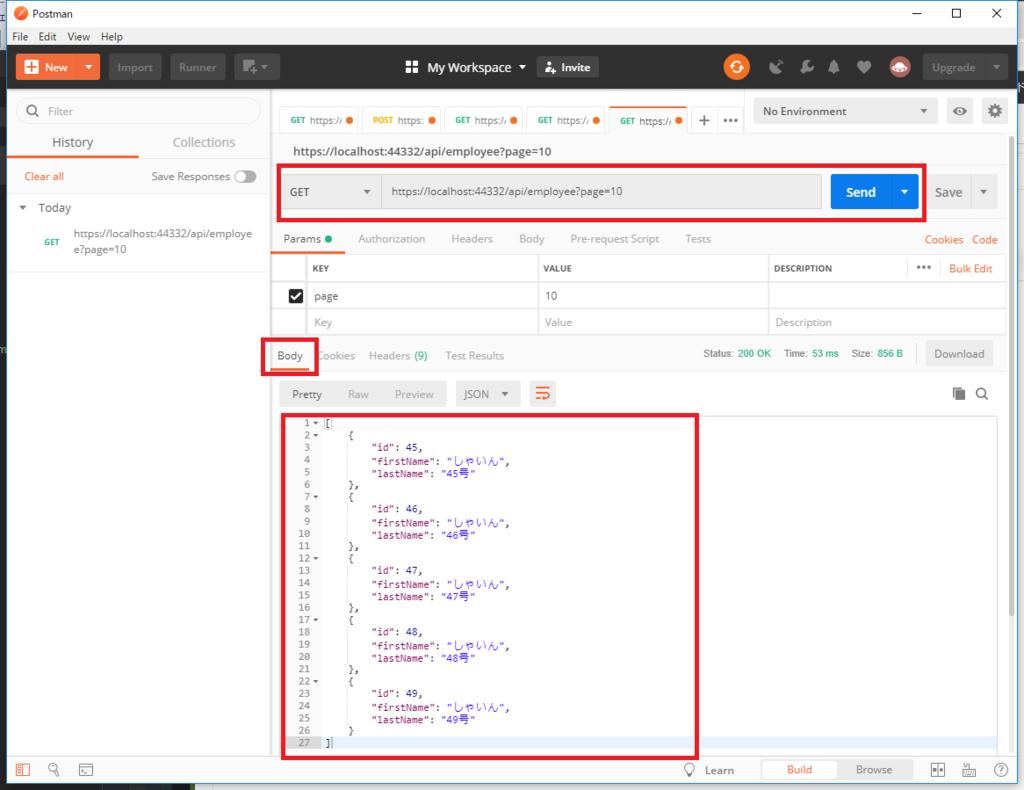Click the Code link
The image size is (1024, 790).
(x=984, y=240)
